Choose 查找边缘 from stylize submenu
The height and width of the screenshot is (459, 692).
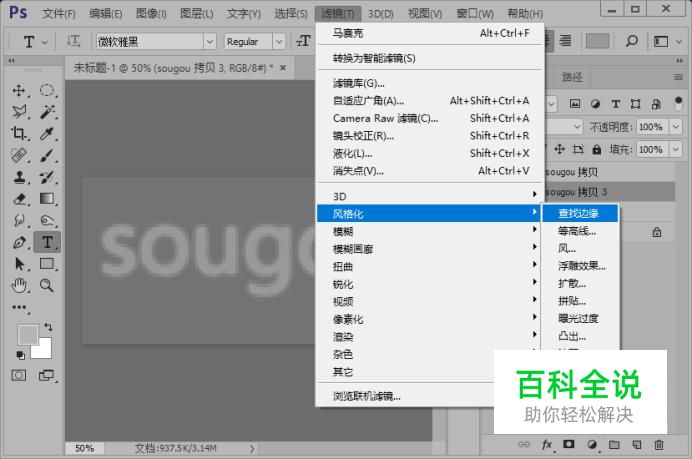[580, 214]
